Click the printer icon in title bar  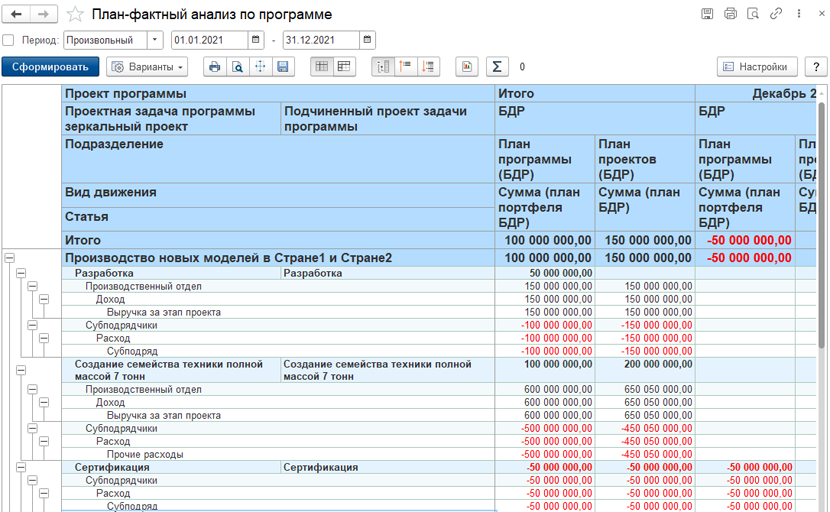point(730,14)
